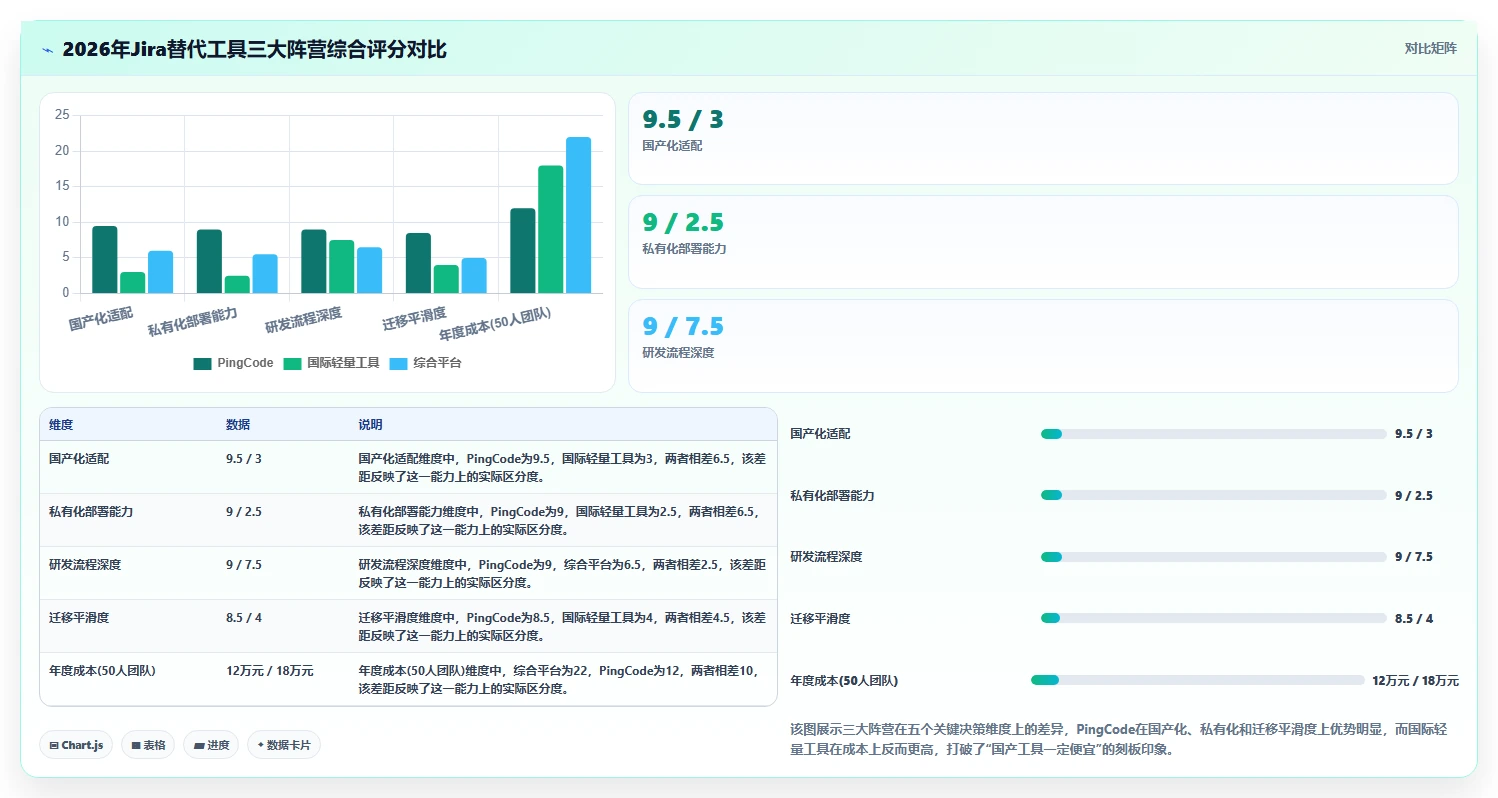
Task: Click the 数据卡片 chip
Action: click(284, 745)
